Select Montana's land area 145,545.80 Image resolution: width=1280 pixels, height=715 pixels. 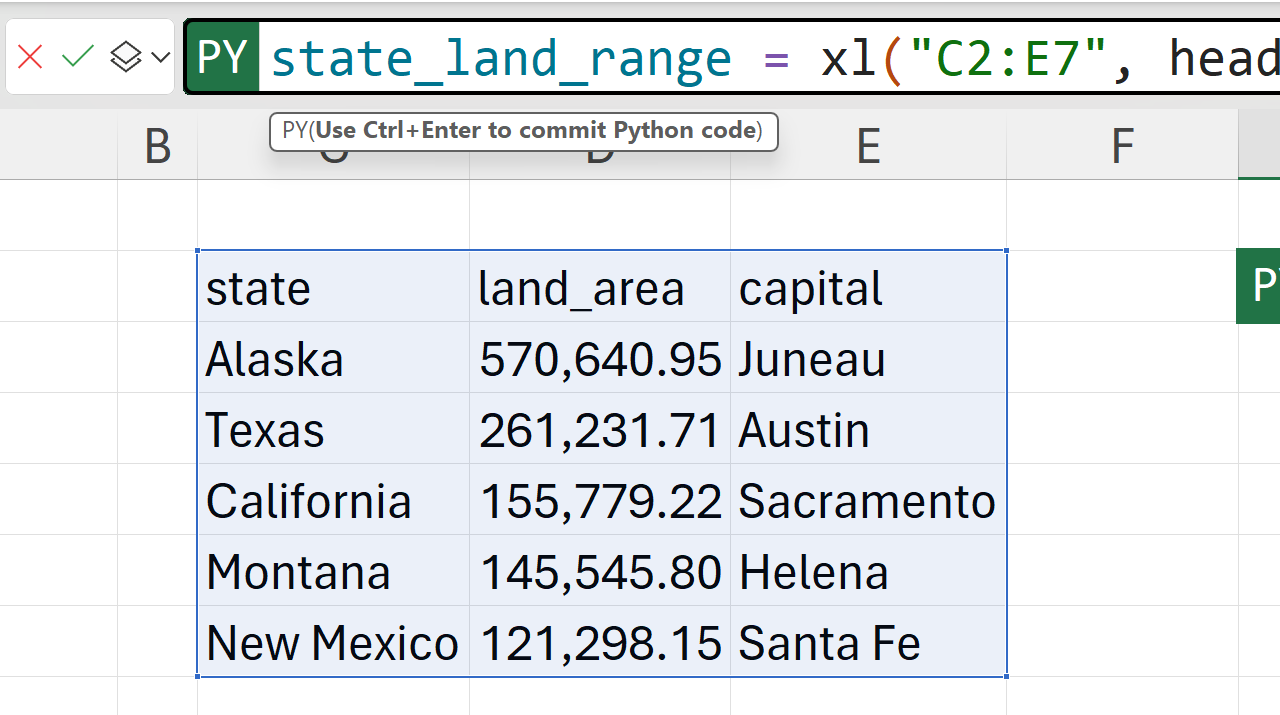[600, 572]
